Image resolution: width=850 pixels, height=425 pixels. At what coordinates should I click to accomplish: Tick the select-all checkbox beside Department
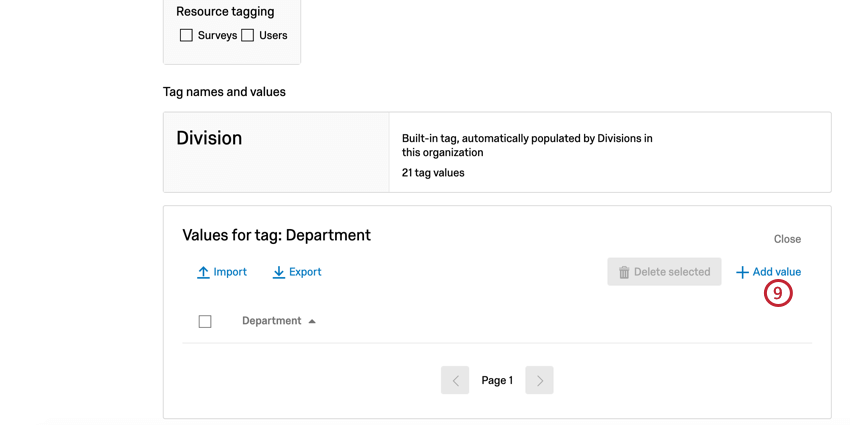[205, 321]
